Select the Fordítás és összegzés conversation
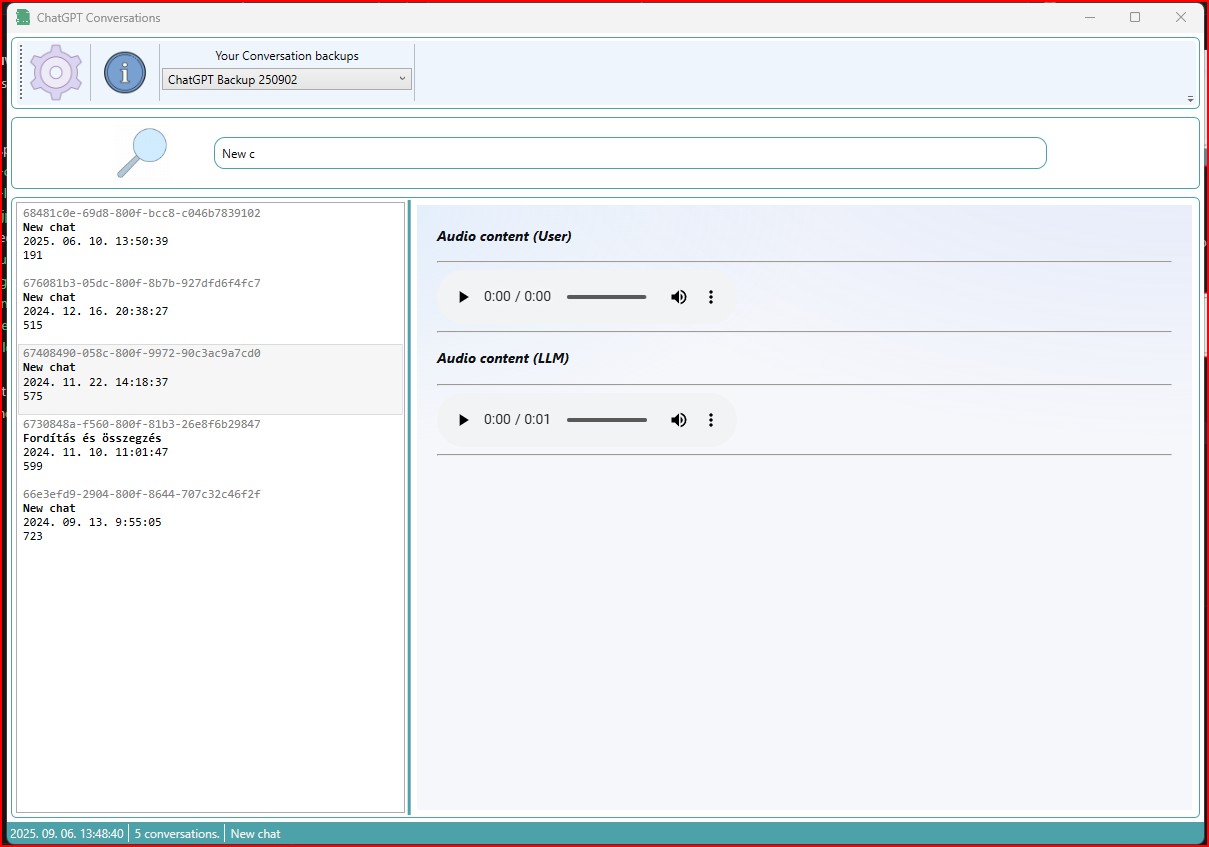Screen dimensions: 1209x847 210,445
